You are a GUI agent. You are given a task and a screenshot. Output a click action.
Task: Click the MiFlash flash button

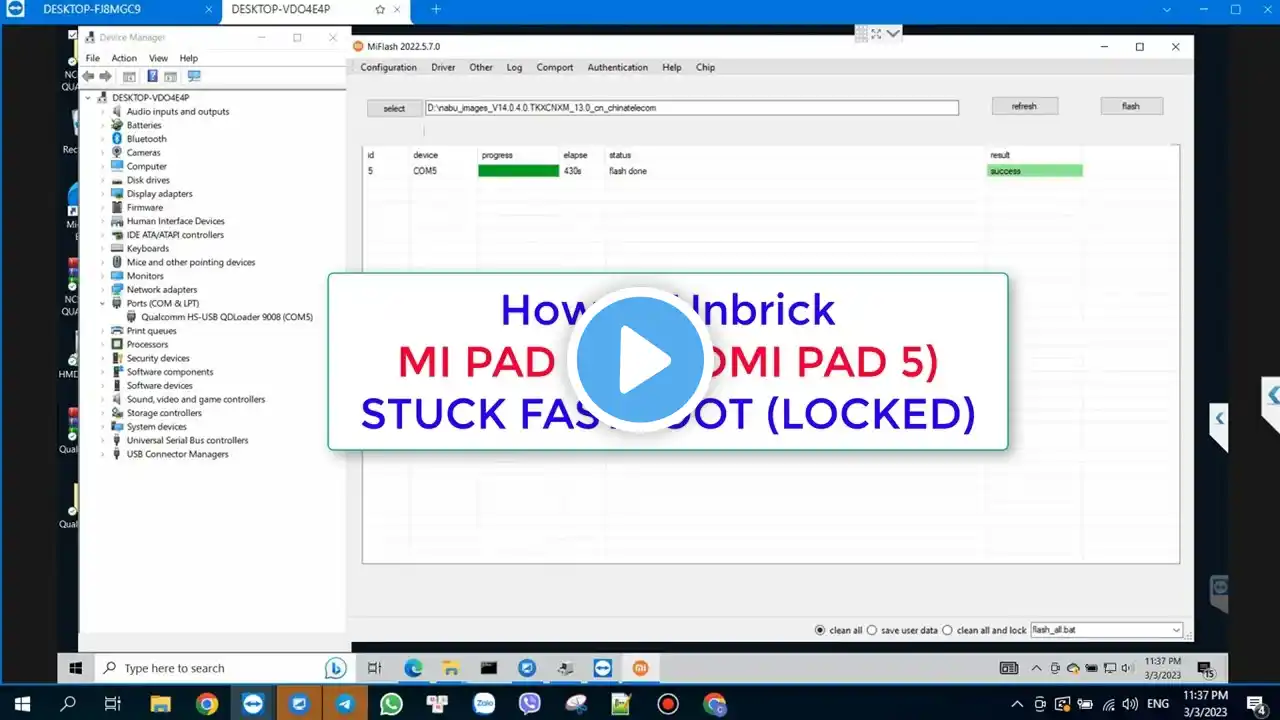click(1131, 106)
